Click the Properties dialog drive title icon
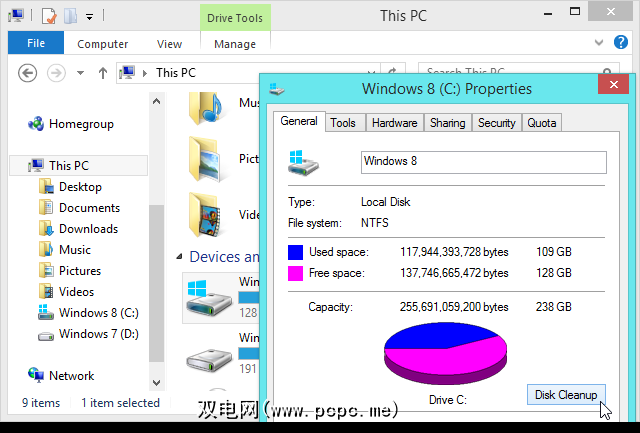Screen dimensions: 640x433 (277, 89)
